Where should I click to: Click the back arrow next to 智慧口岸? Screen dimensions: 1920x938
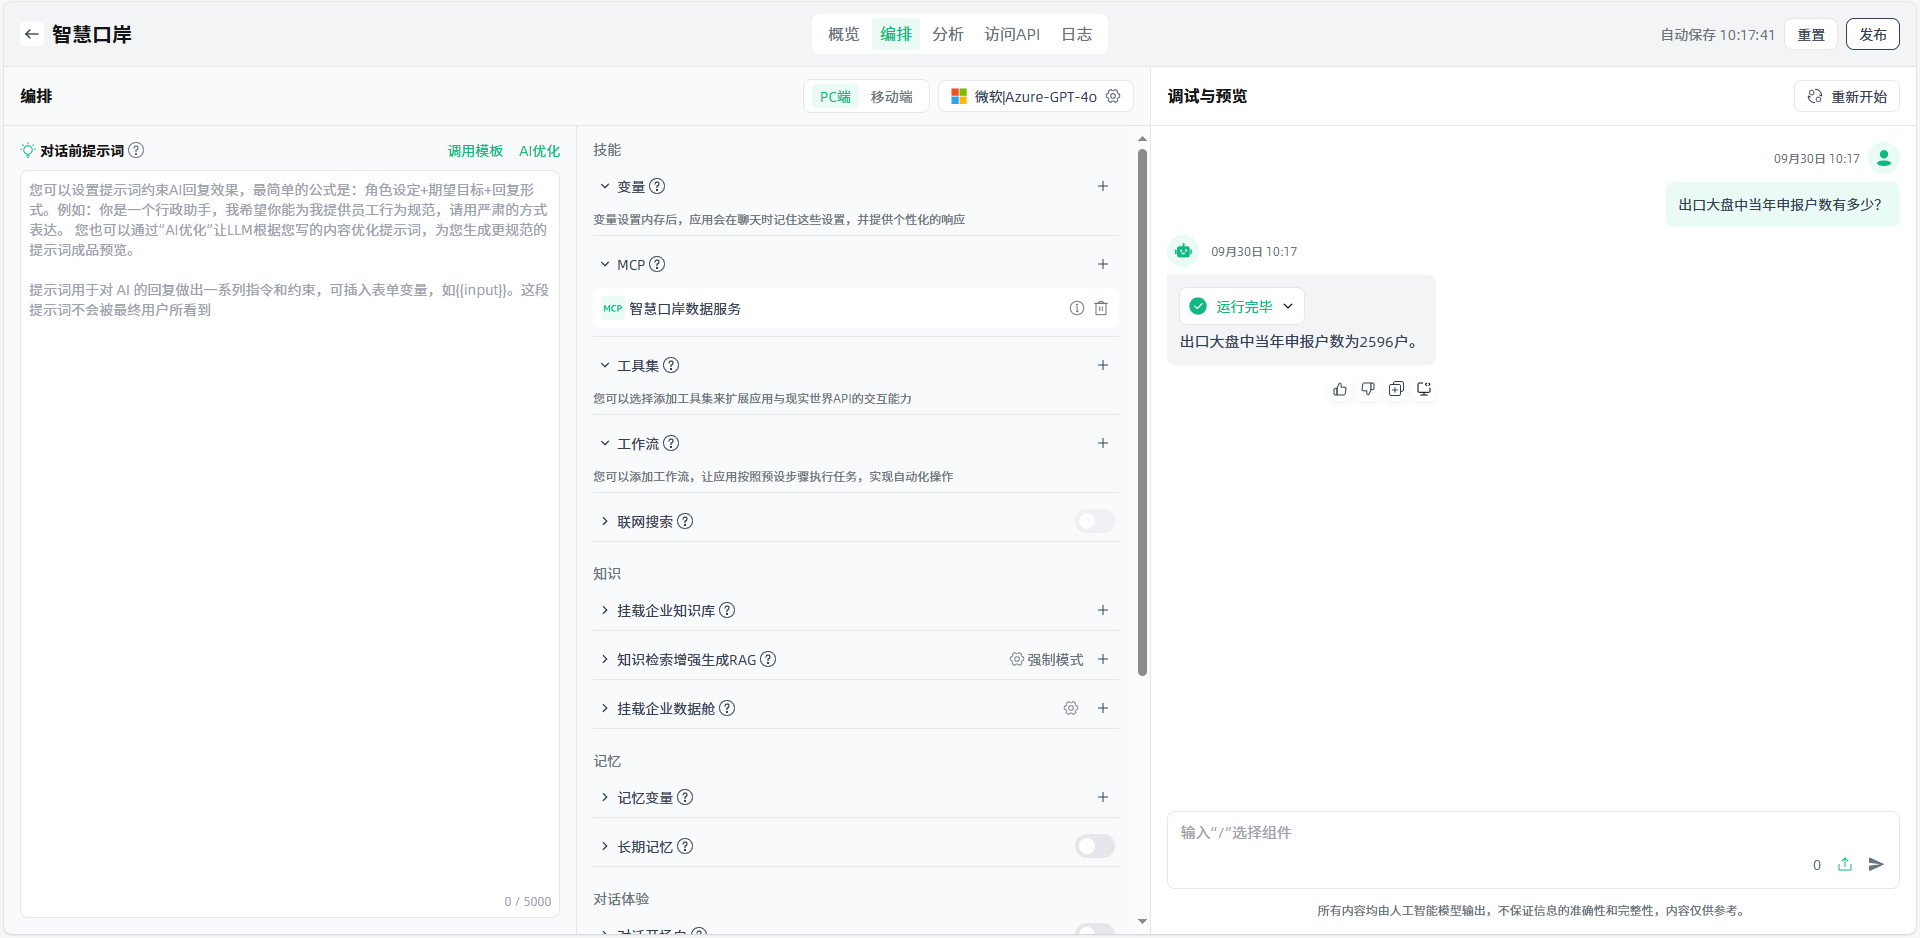coord(32,34)
